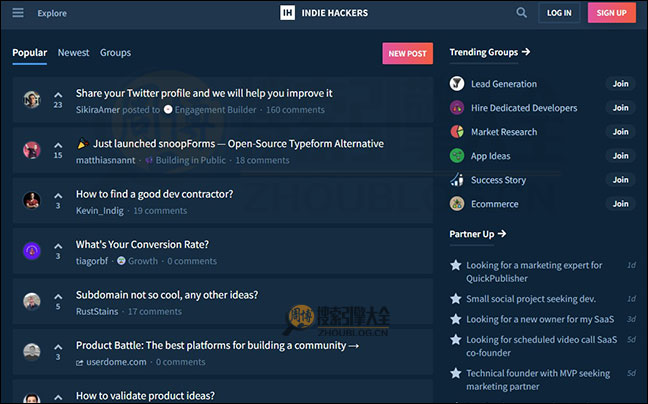Open How to validate product ideas? post

145,396
